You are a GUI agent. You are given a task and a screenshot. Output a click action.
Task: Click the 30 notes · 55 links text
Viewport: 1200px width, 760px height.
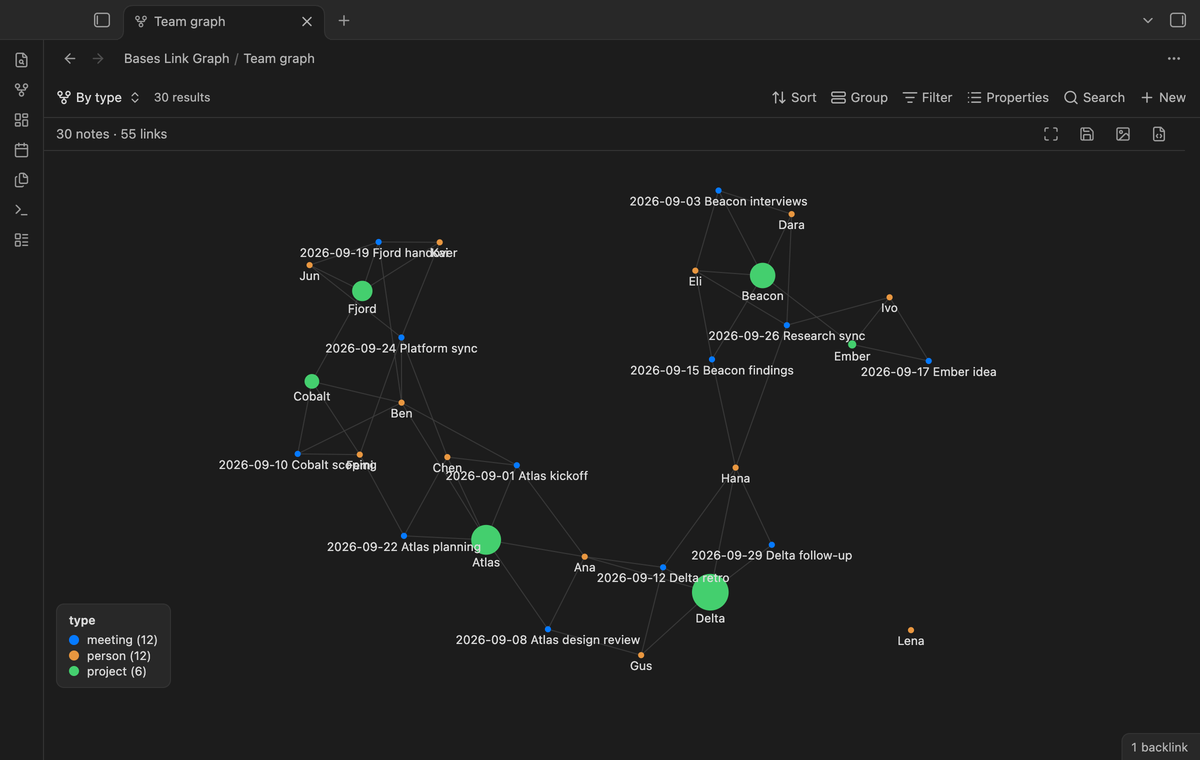(x=111, y=134)
